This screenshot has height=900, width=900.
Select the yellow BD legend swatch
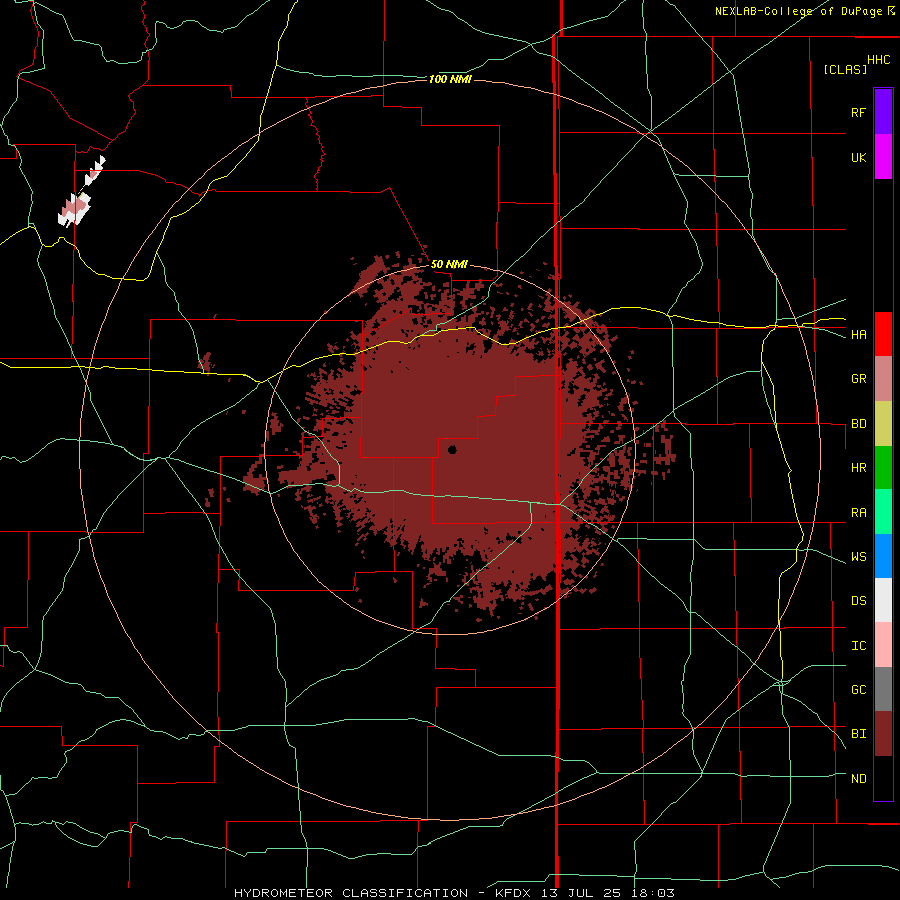click(883, 424)
